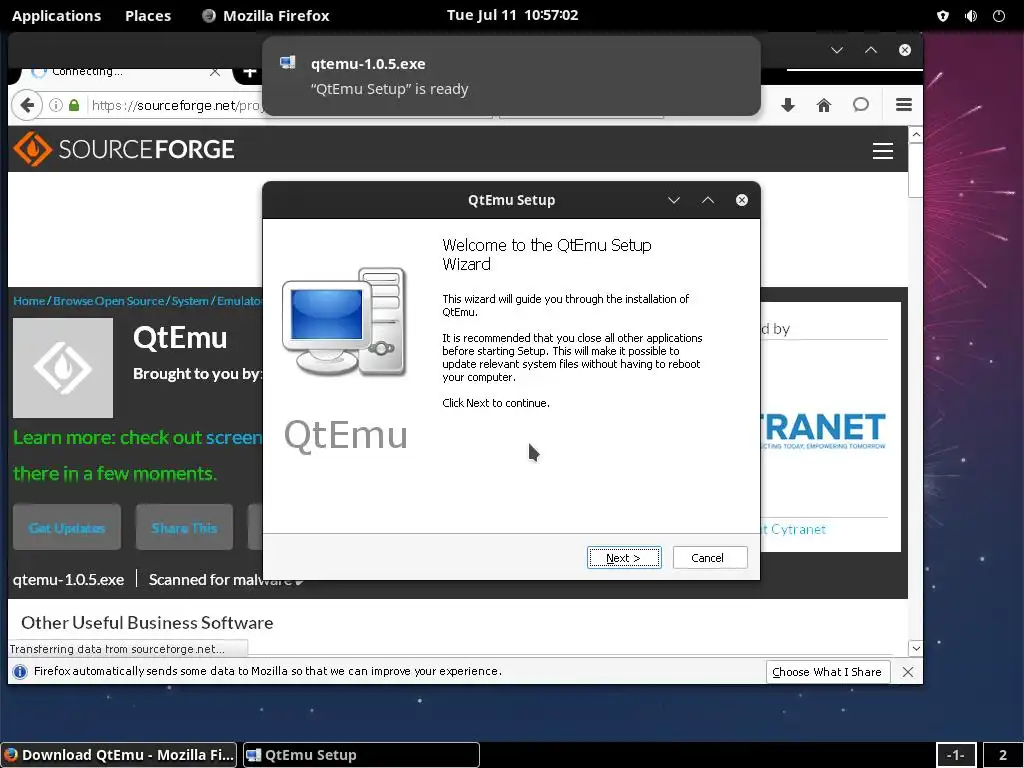1024x768 pixels.
Task: Click the page scrollbar up arrow
Action: coord(916,135)
